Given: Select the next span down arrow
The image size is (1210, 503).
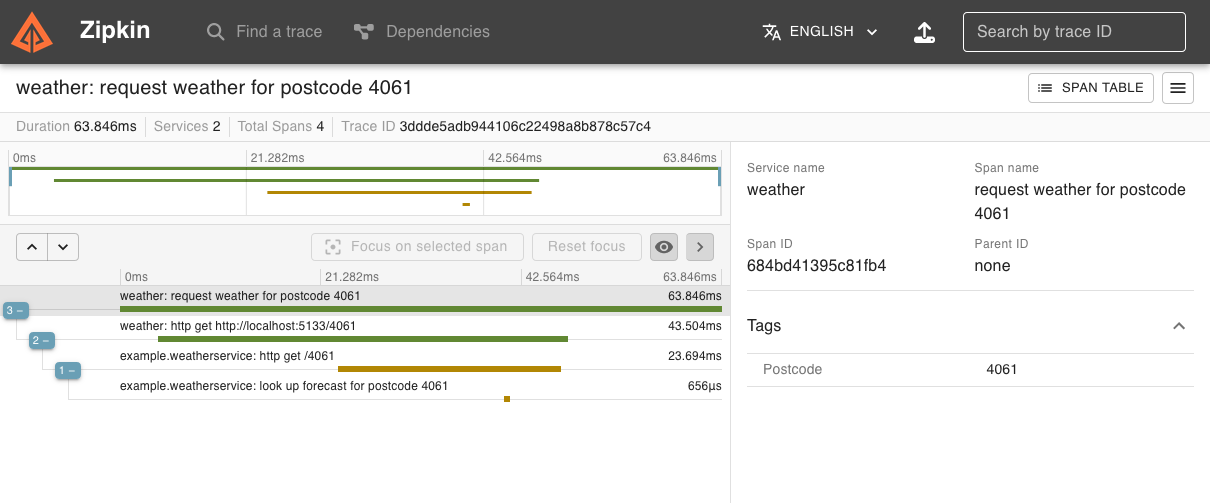Looking at the screenshot, I should pyautogui.click(x=63, y=246).
